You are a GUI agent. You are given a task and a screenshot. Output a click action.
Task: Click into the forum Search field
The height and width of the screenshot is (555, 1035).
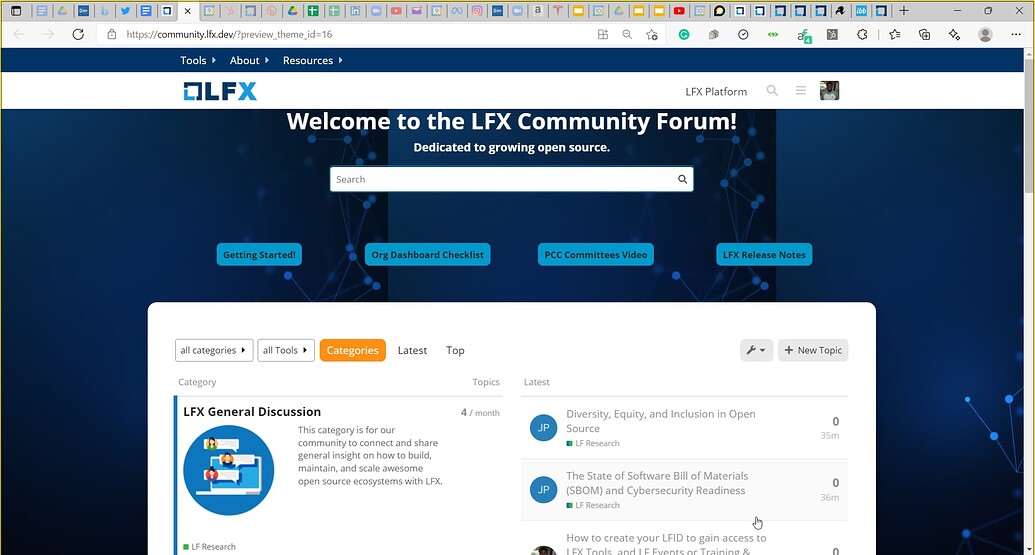click(500, 180)
